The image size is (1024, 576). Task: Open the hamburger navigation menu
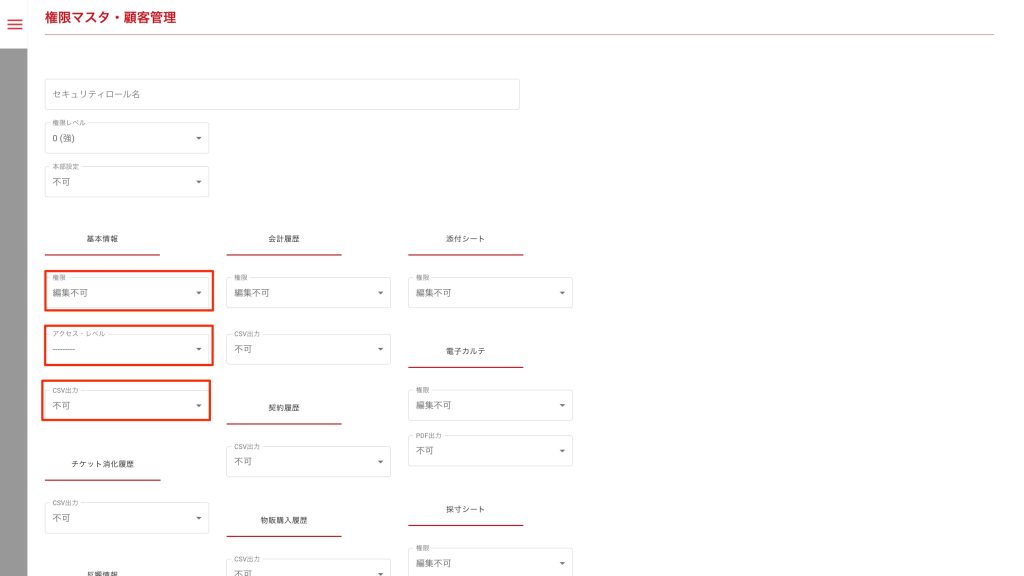pos(14,24)
